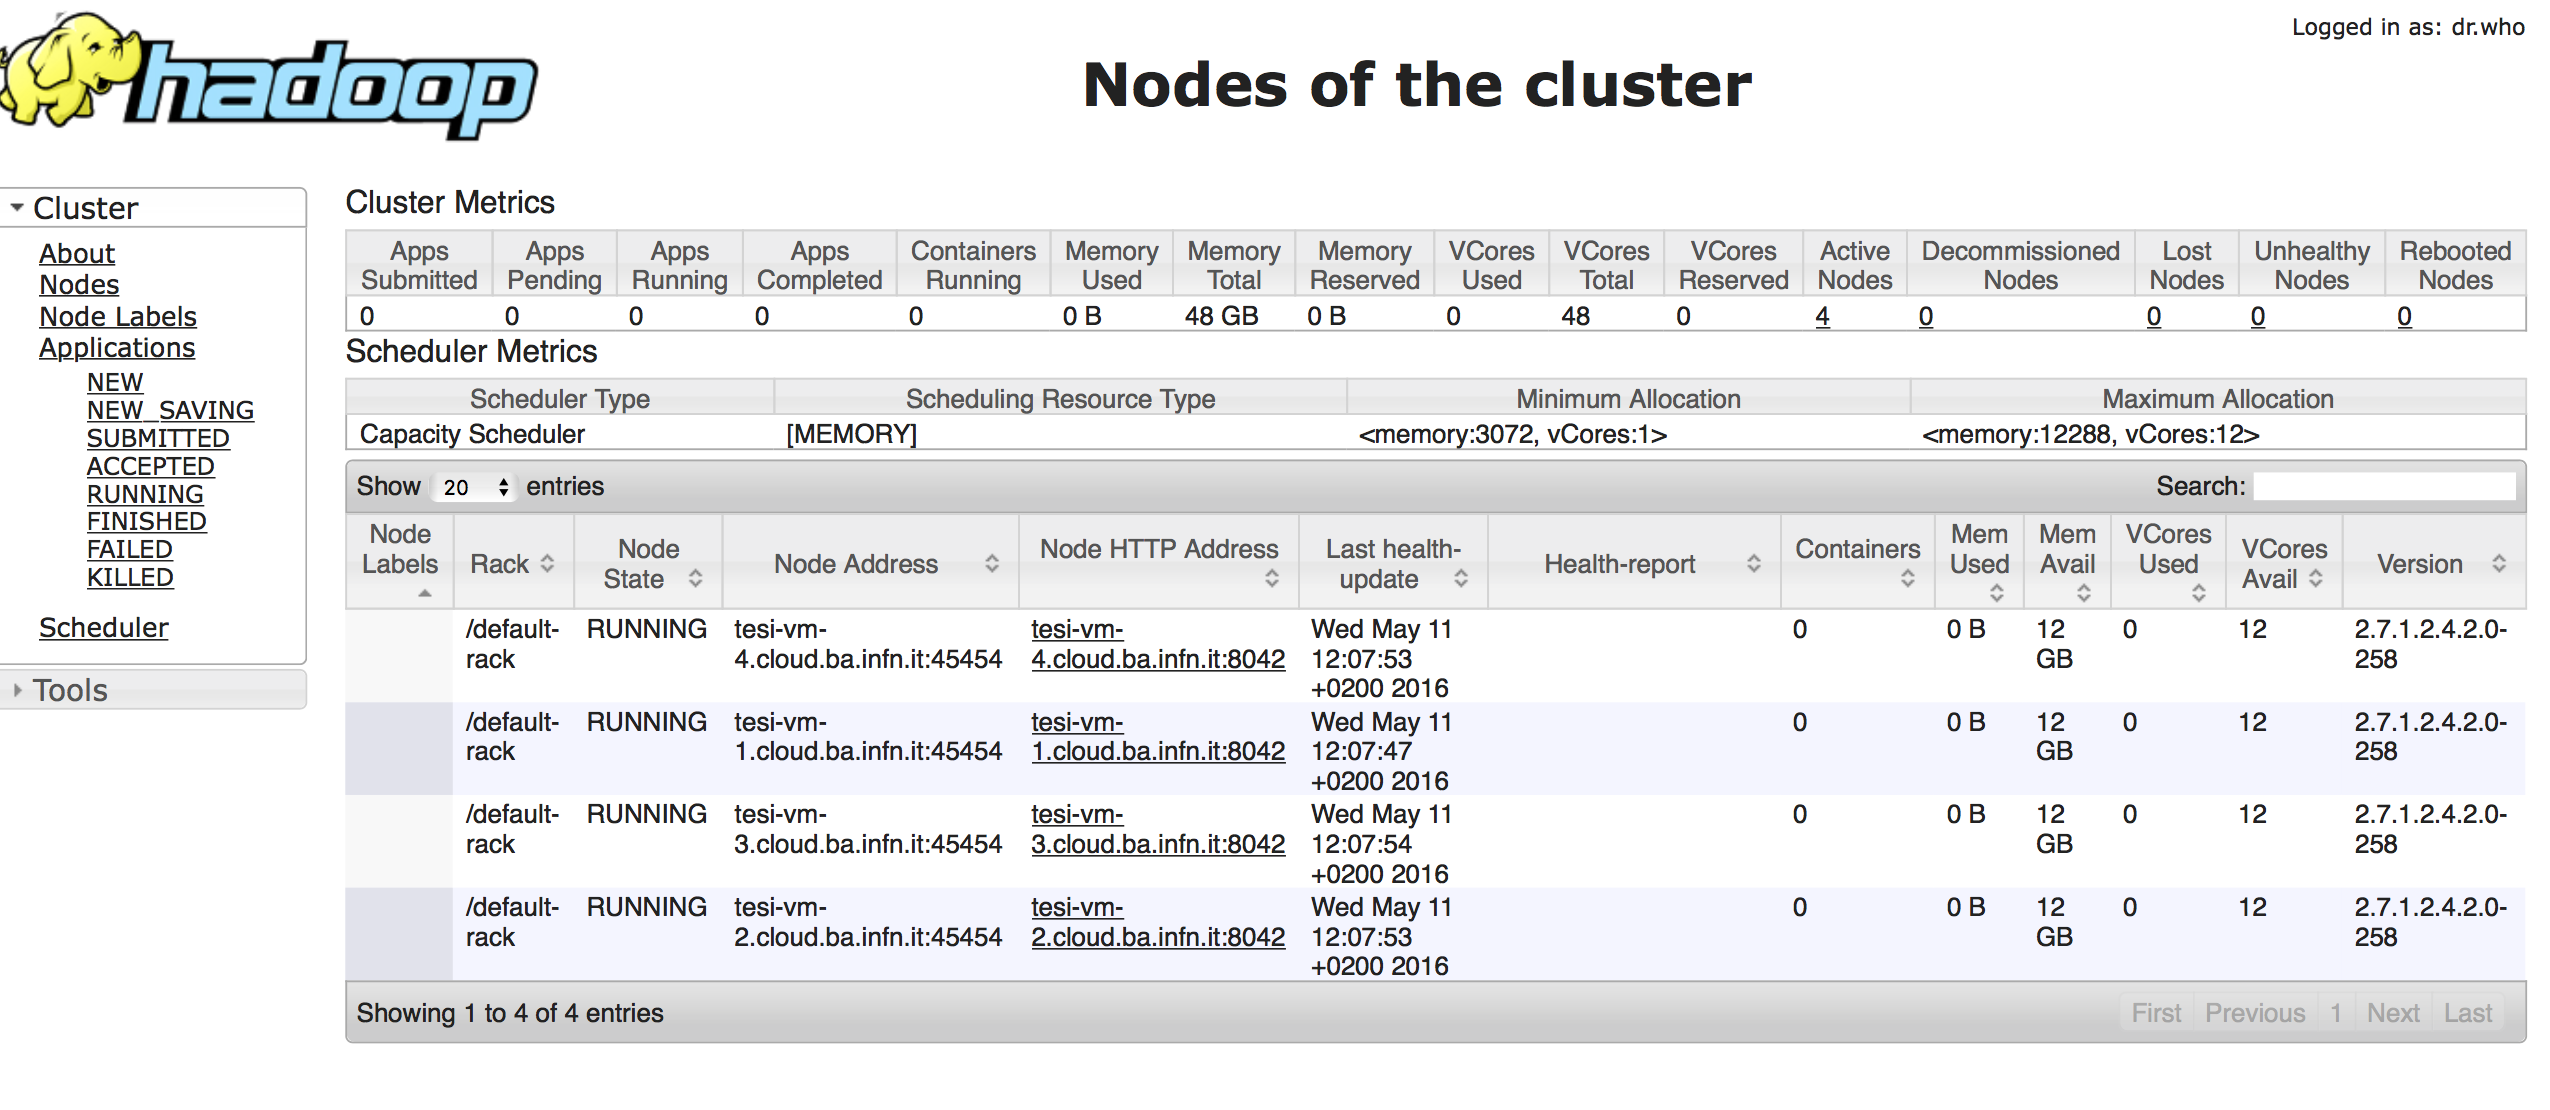The width and height of the screenshot is (2550, 1110).
Task: Open the FAILED applications link
Action: tap(129, 549)
